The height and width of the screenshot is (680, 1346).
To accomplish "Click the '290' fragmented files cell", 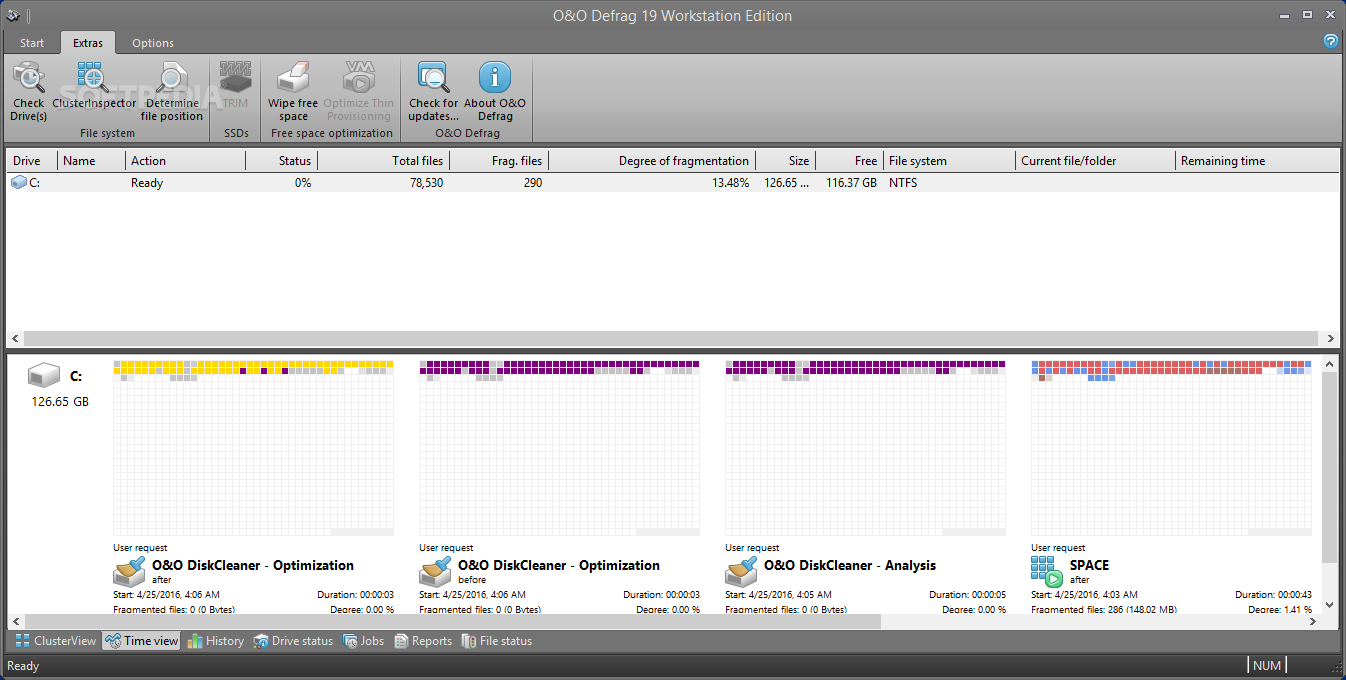I will (532, 183).
